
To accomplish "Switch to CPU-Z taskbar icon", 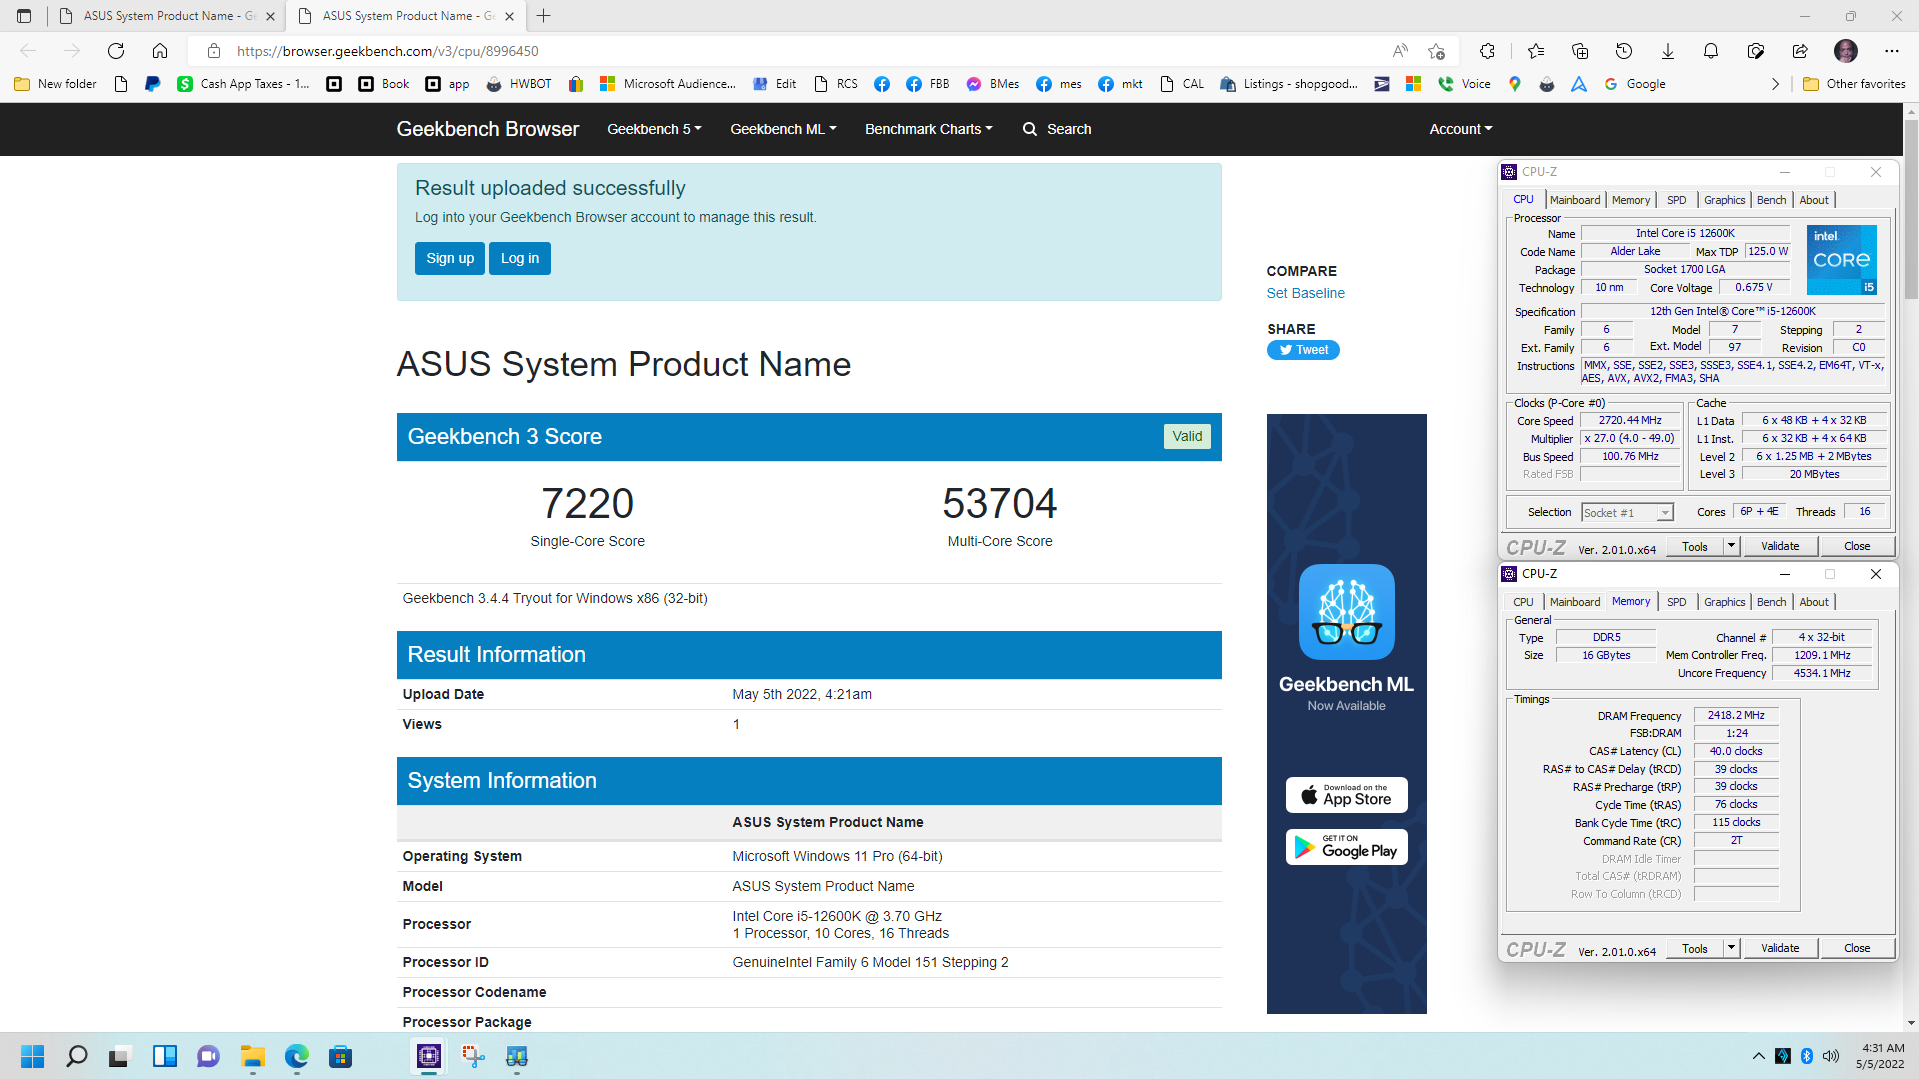I will coord(429,1056).
